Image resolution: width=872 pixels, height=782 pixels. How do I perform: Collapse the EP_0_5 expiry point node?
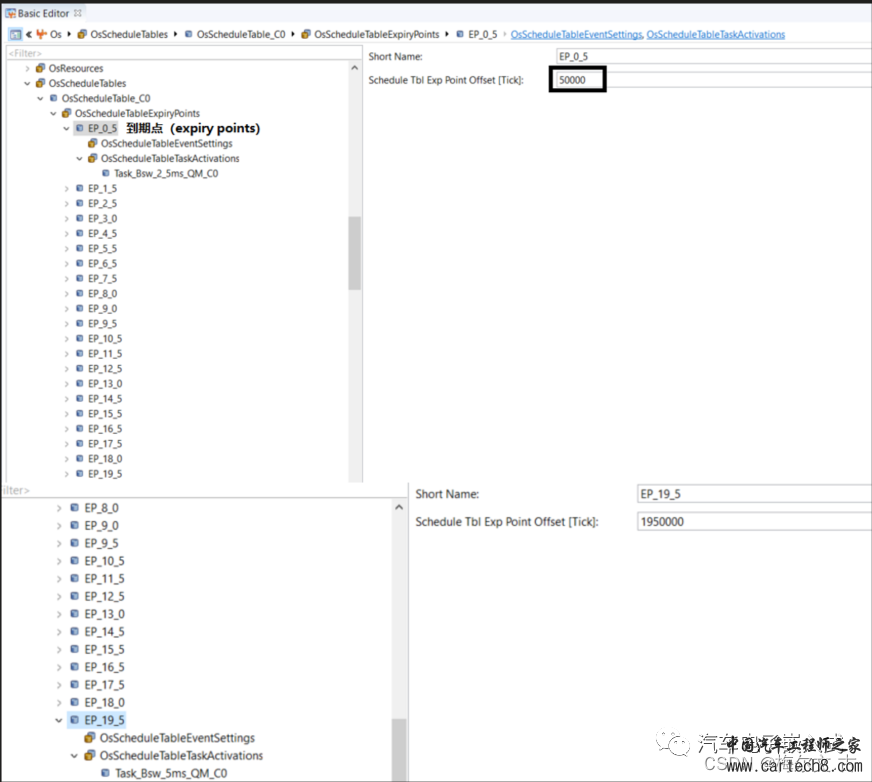(x=66, y=128)
